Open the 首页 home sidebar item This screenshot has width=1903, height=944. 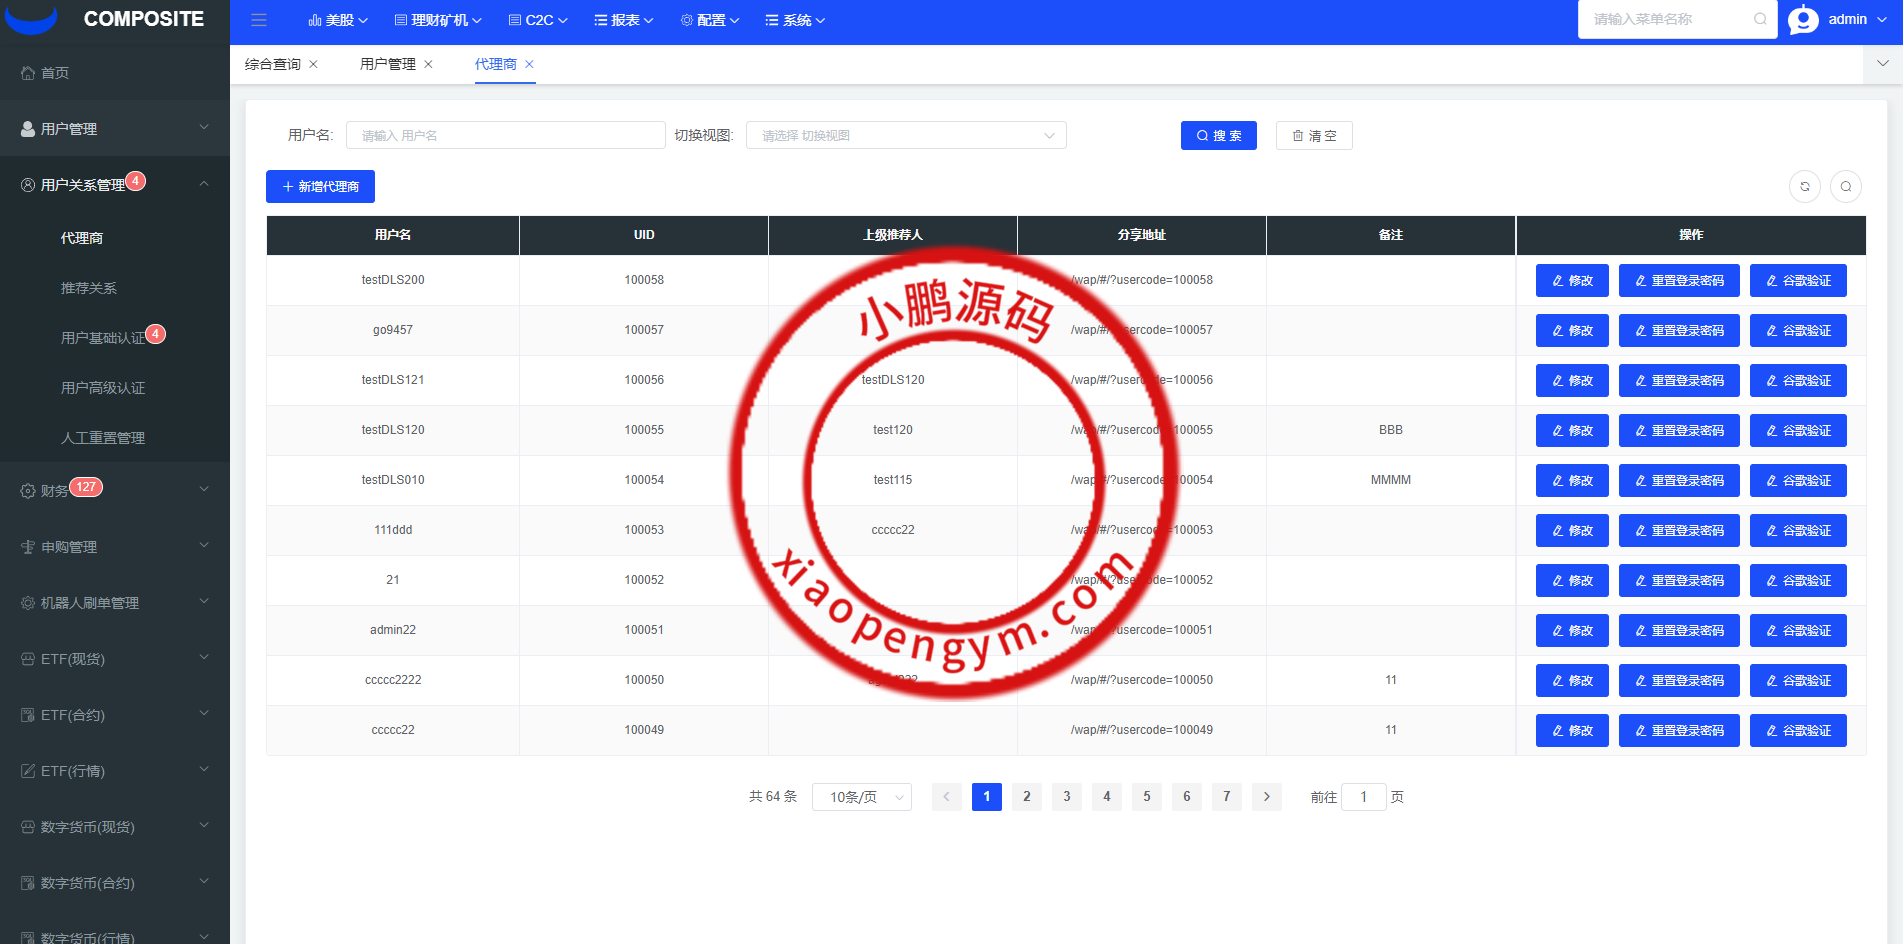click(55, 73)
